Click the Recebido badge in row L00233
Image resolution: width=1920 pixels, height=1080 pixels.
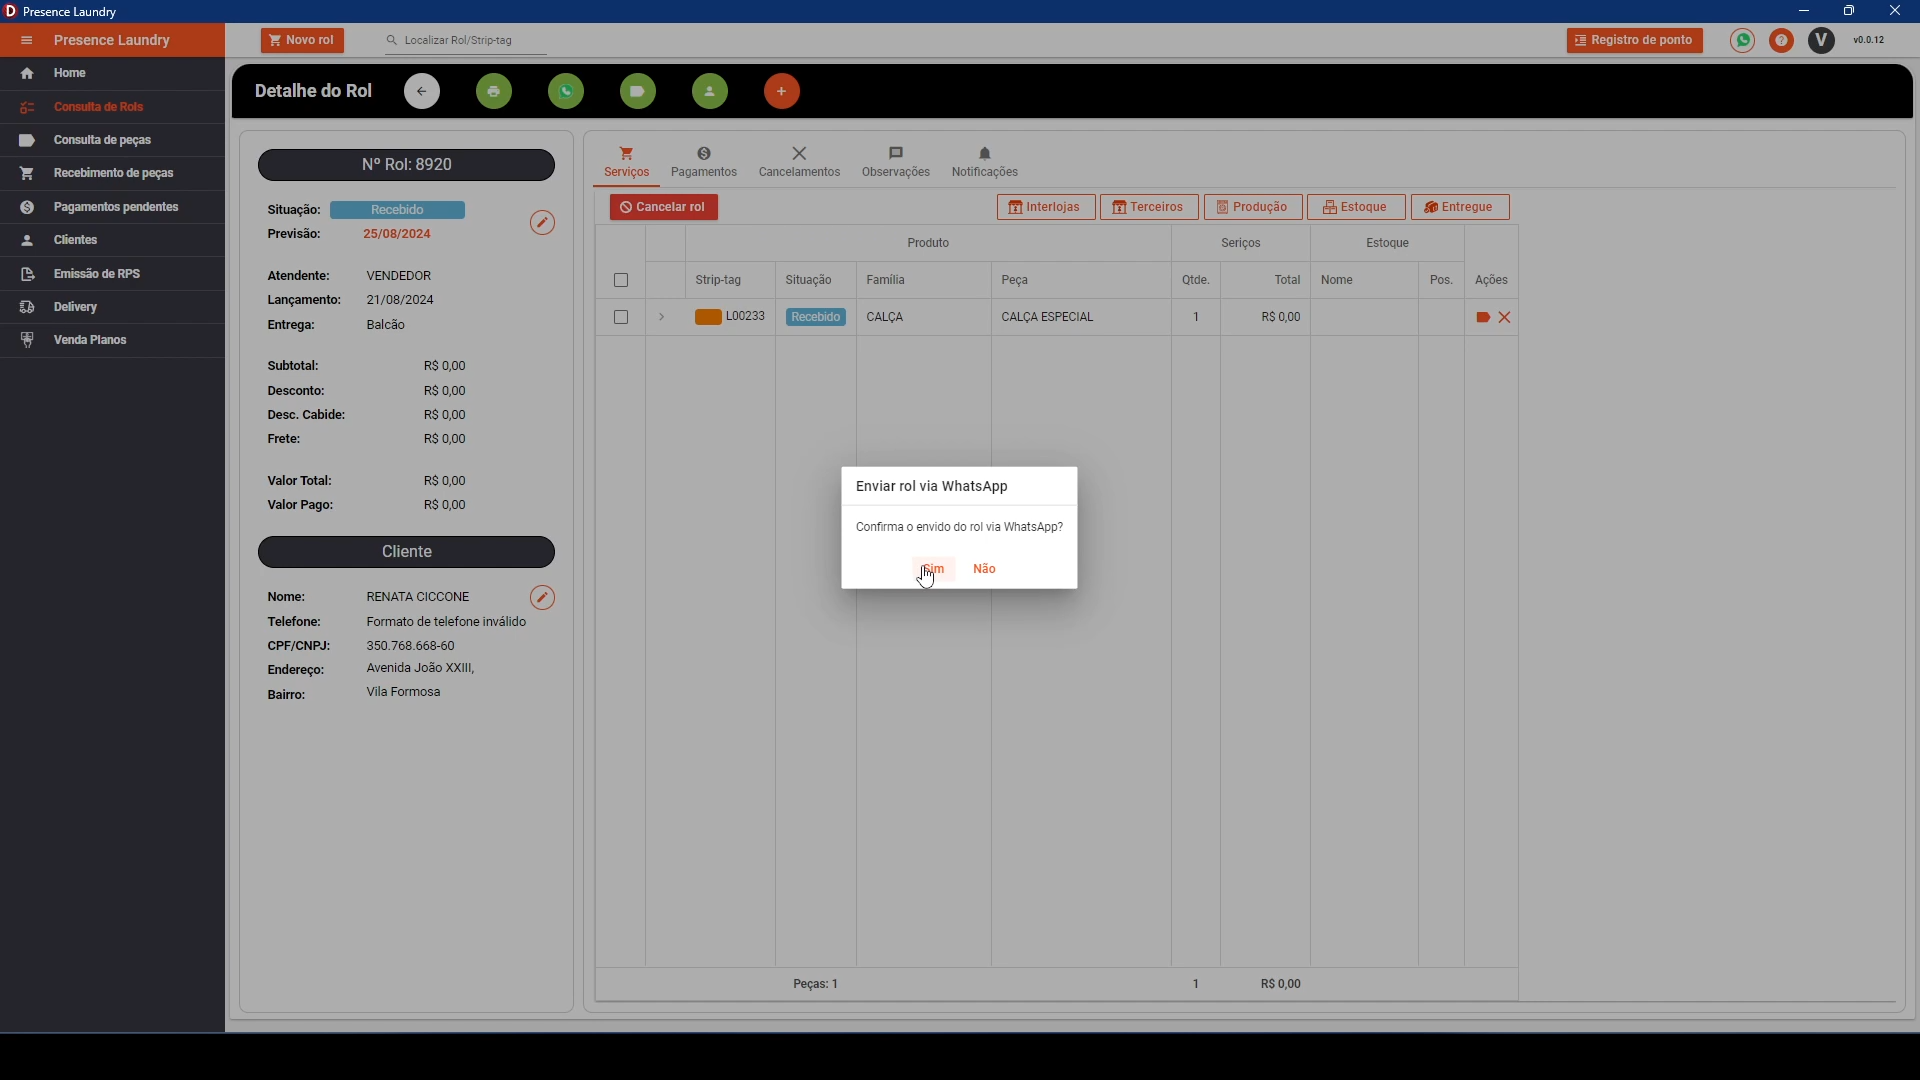pyautogui.click(x=816, y=317)
